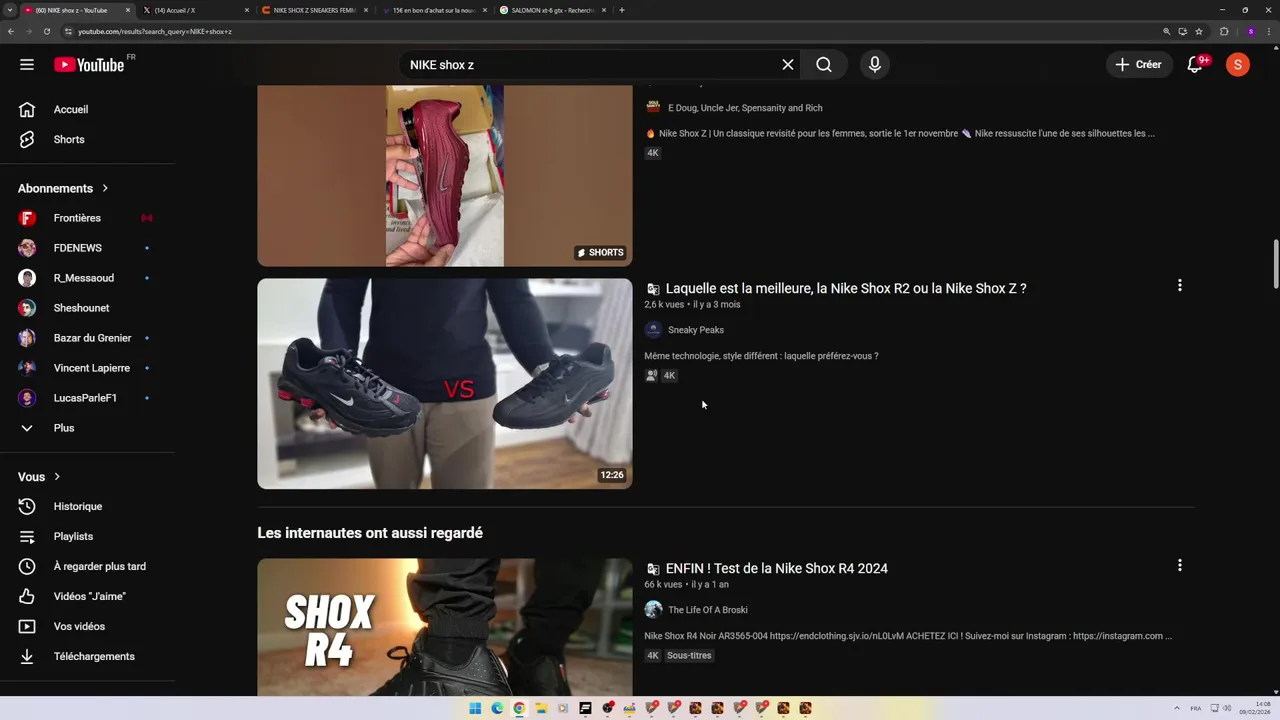Open The Life Of A Broski channel

[x=707, y=610]
